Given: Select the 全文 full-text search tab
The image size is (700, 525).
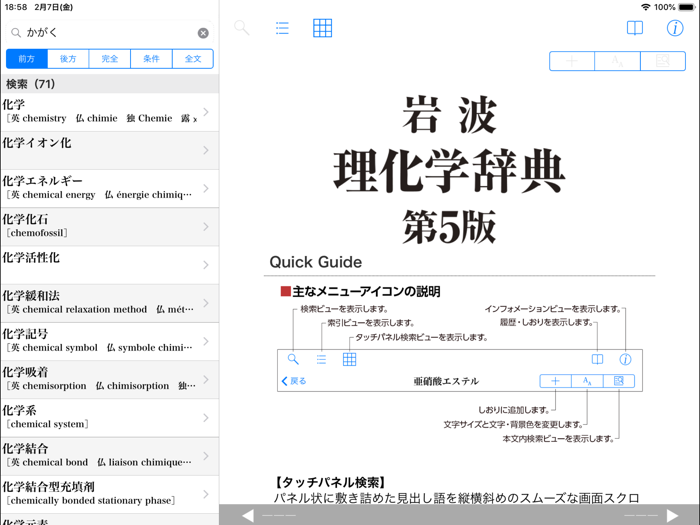Looking at the screenshot, I should (193, 58).
